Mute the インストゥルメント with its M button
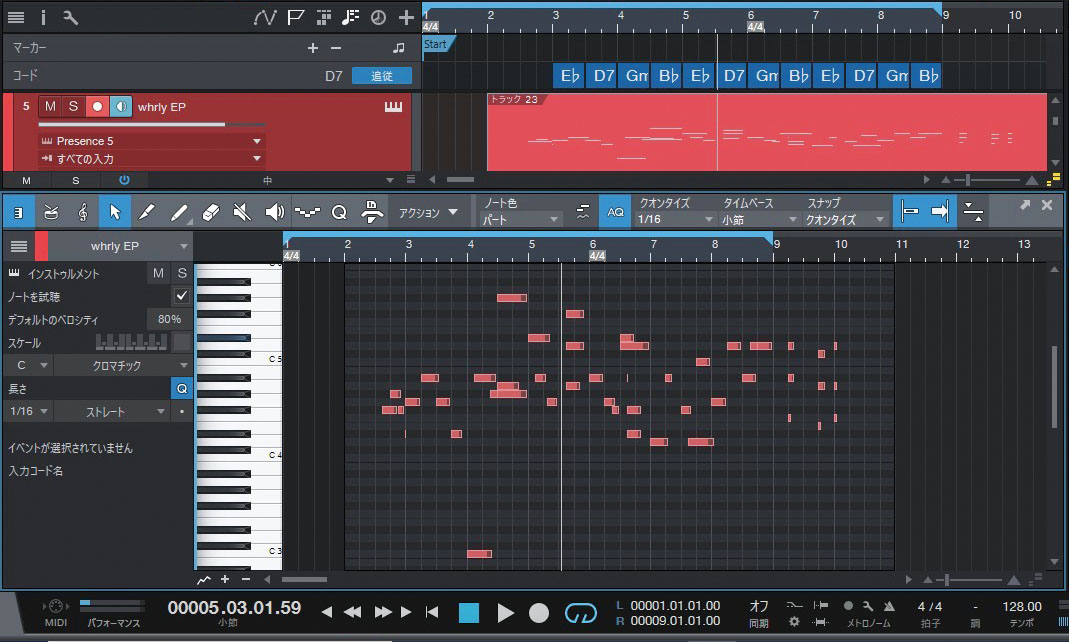Viewport: 1069px width, 642px height. pyautogui.click(x=158, y=273)
